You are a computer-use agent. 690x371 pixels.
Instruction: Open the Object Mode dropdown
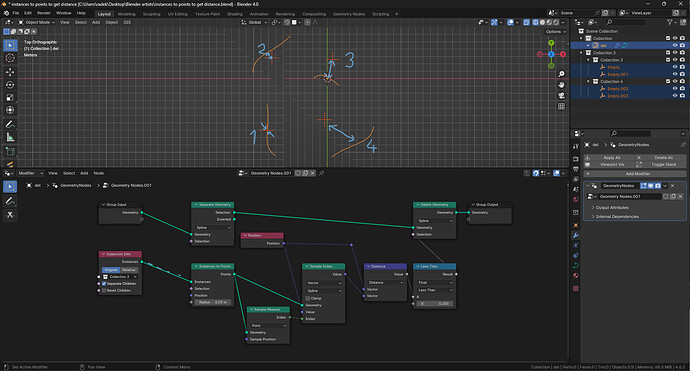(x=36, y=22)
